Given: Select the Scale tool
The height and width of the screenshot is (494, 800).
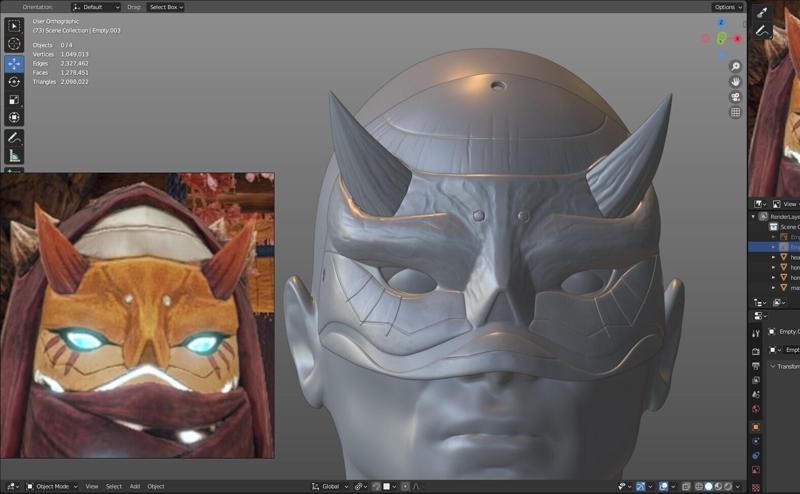Looking at the screenshot, I should coord(14,100).
